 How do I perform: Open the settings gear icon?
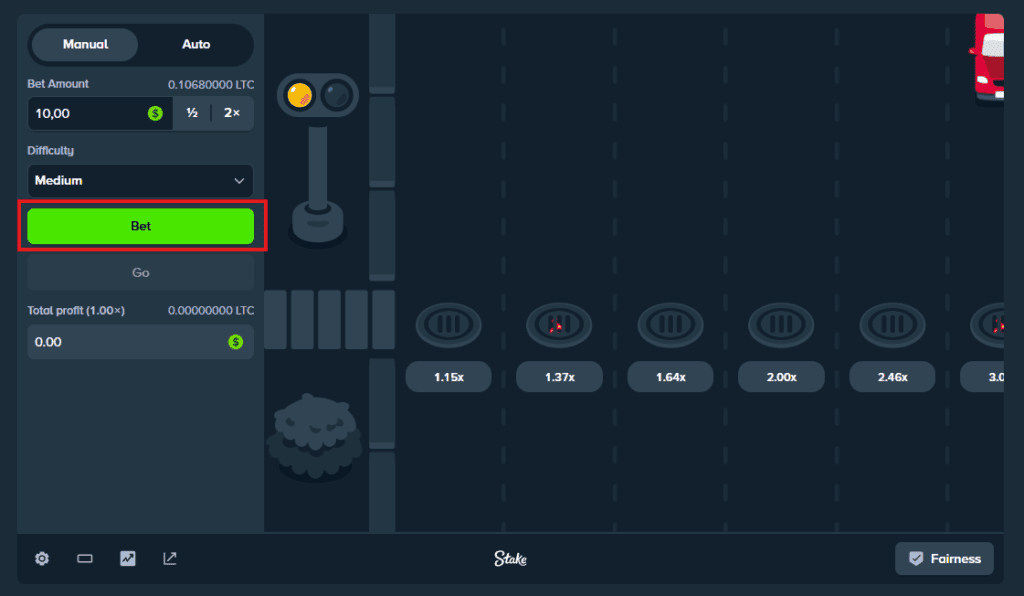42,559
